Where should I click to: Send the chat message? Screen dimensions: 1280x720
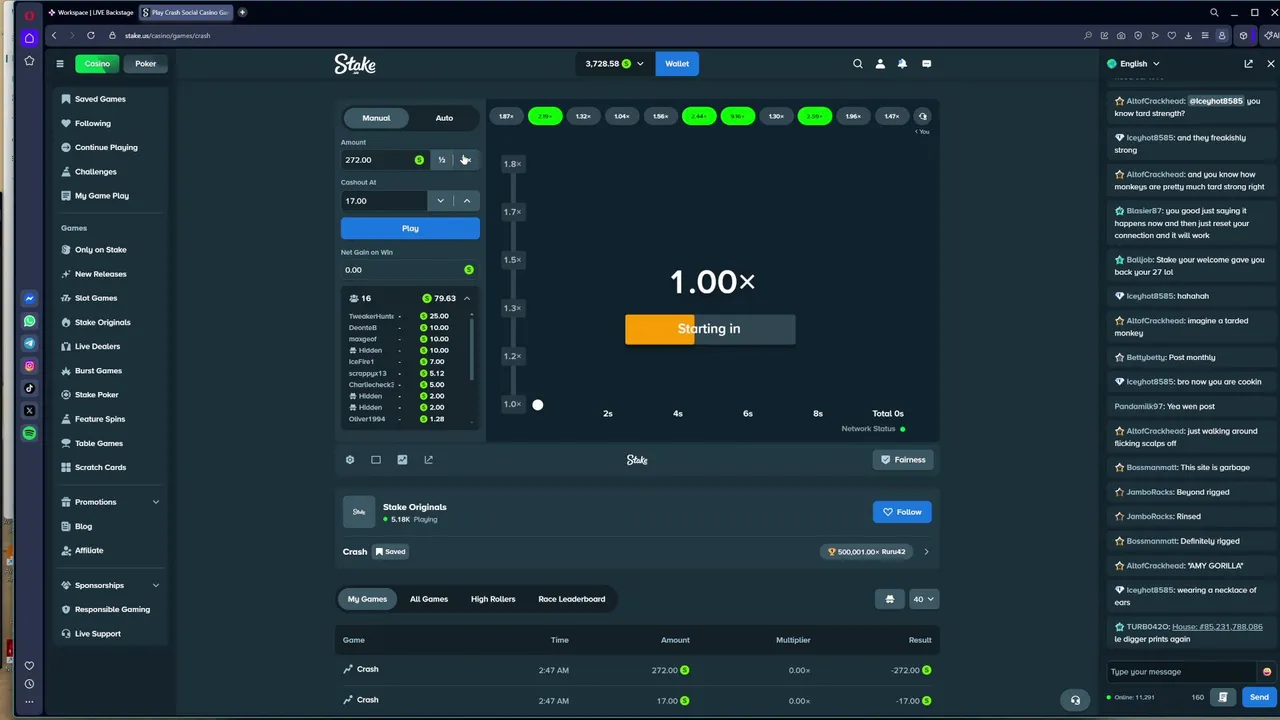click(1258, 697)
